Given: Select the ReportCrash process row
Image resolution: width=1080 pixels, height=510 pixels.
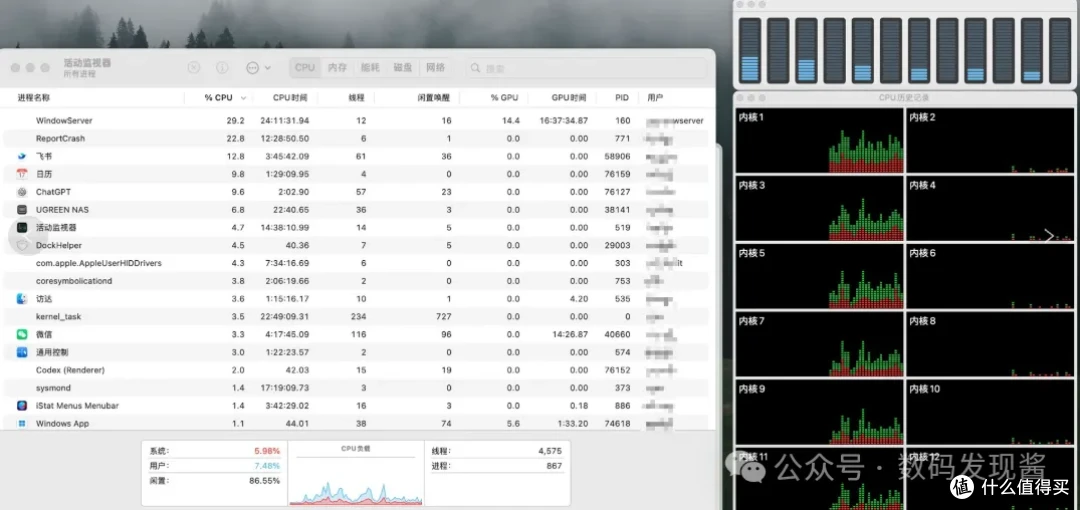Looking at the screenshot, I should pyautogui.click(x=356, y=138).
